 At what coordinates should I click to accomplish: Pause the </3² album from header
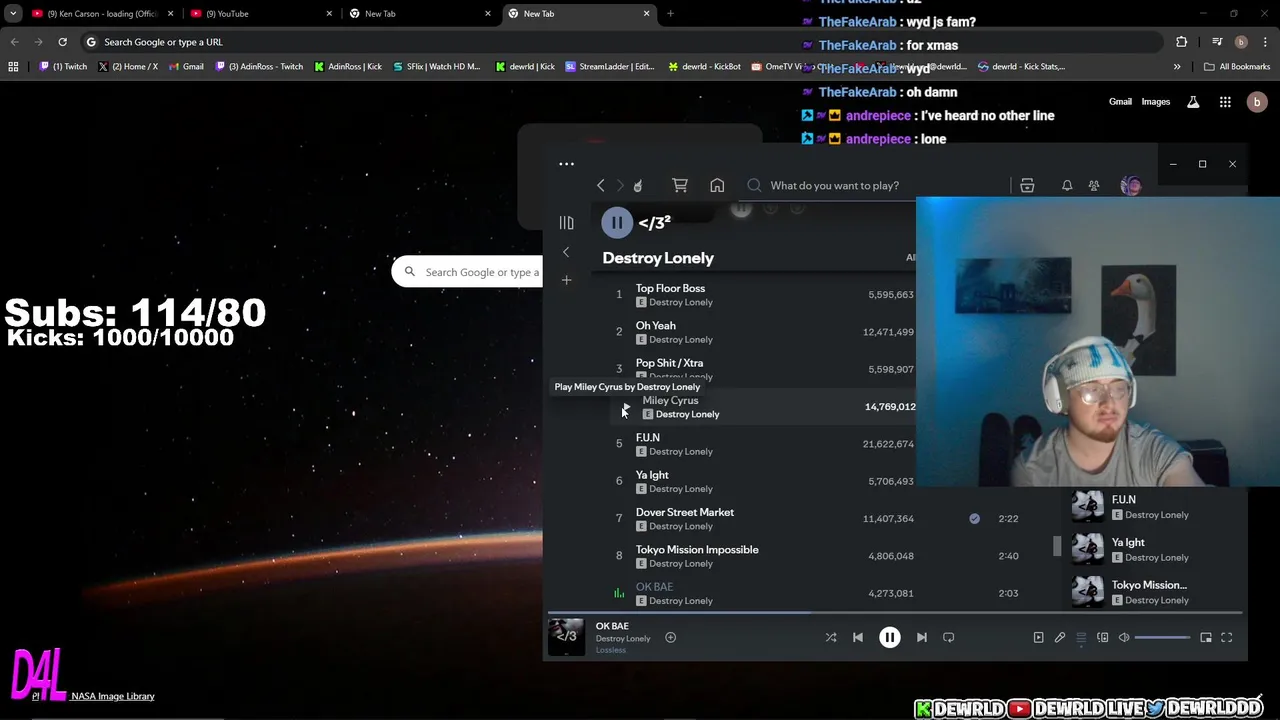point(617,222)
